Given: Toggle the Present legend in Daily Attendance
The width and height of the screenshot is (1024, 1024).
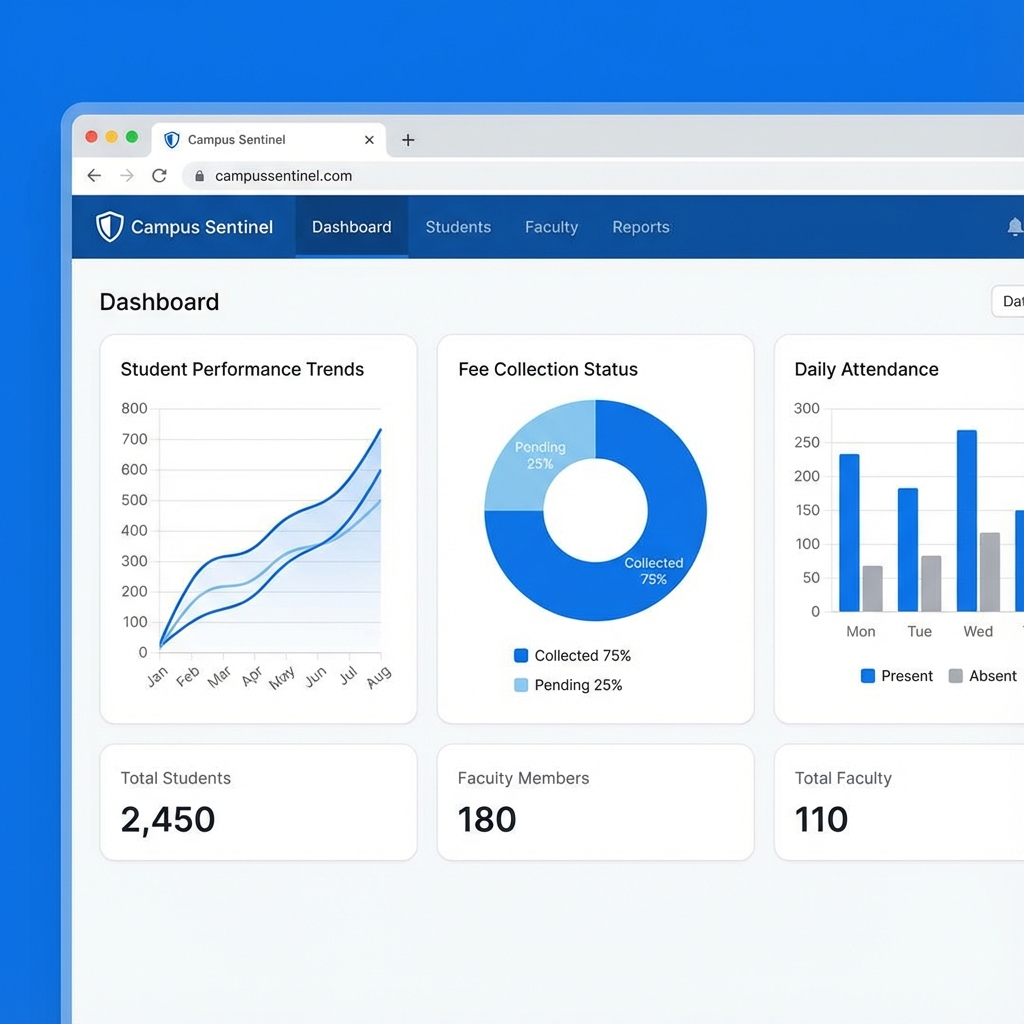Looking at the screenshot, I should point(895,676).
